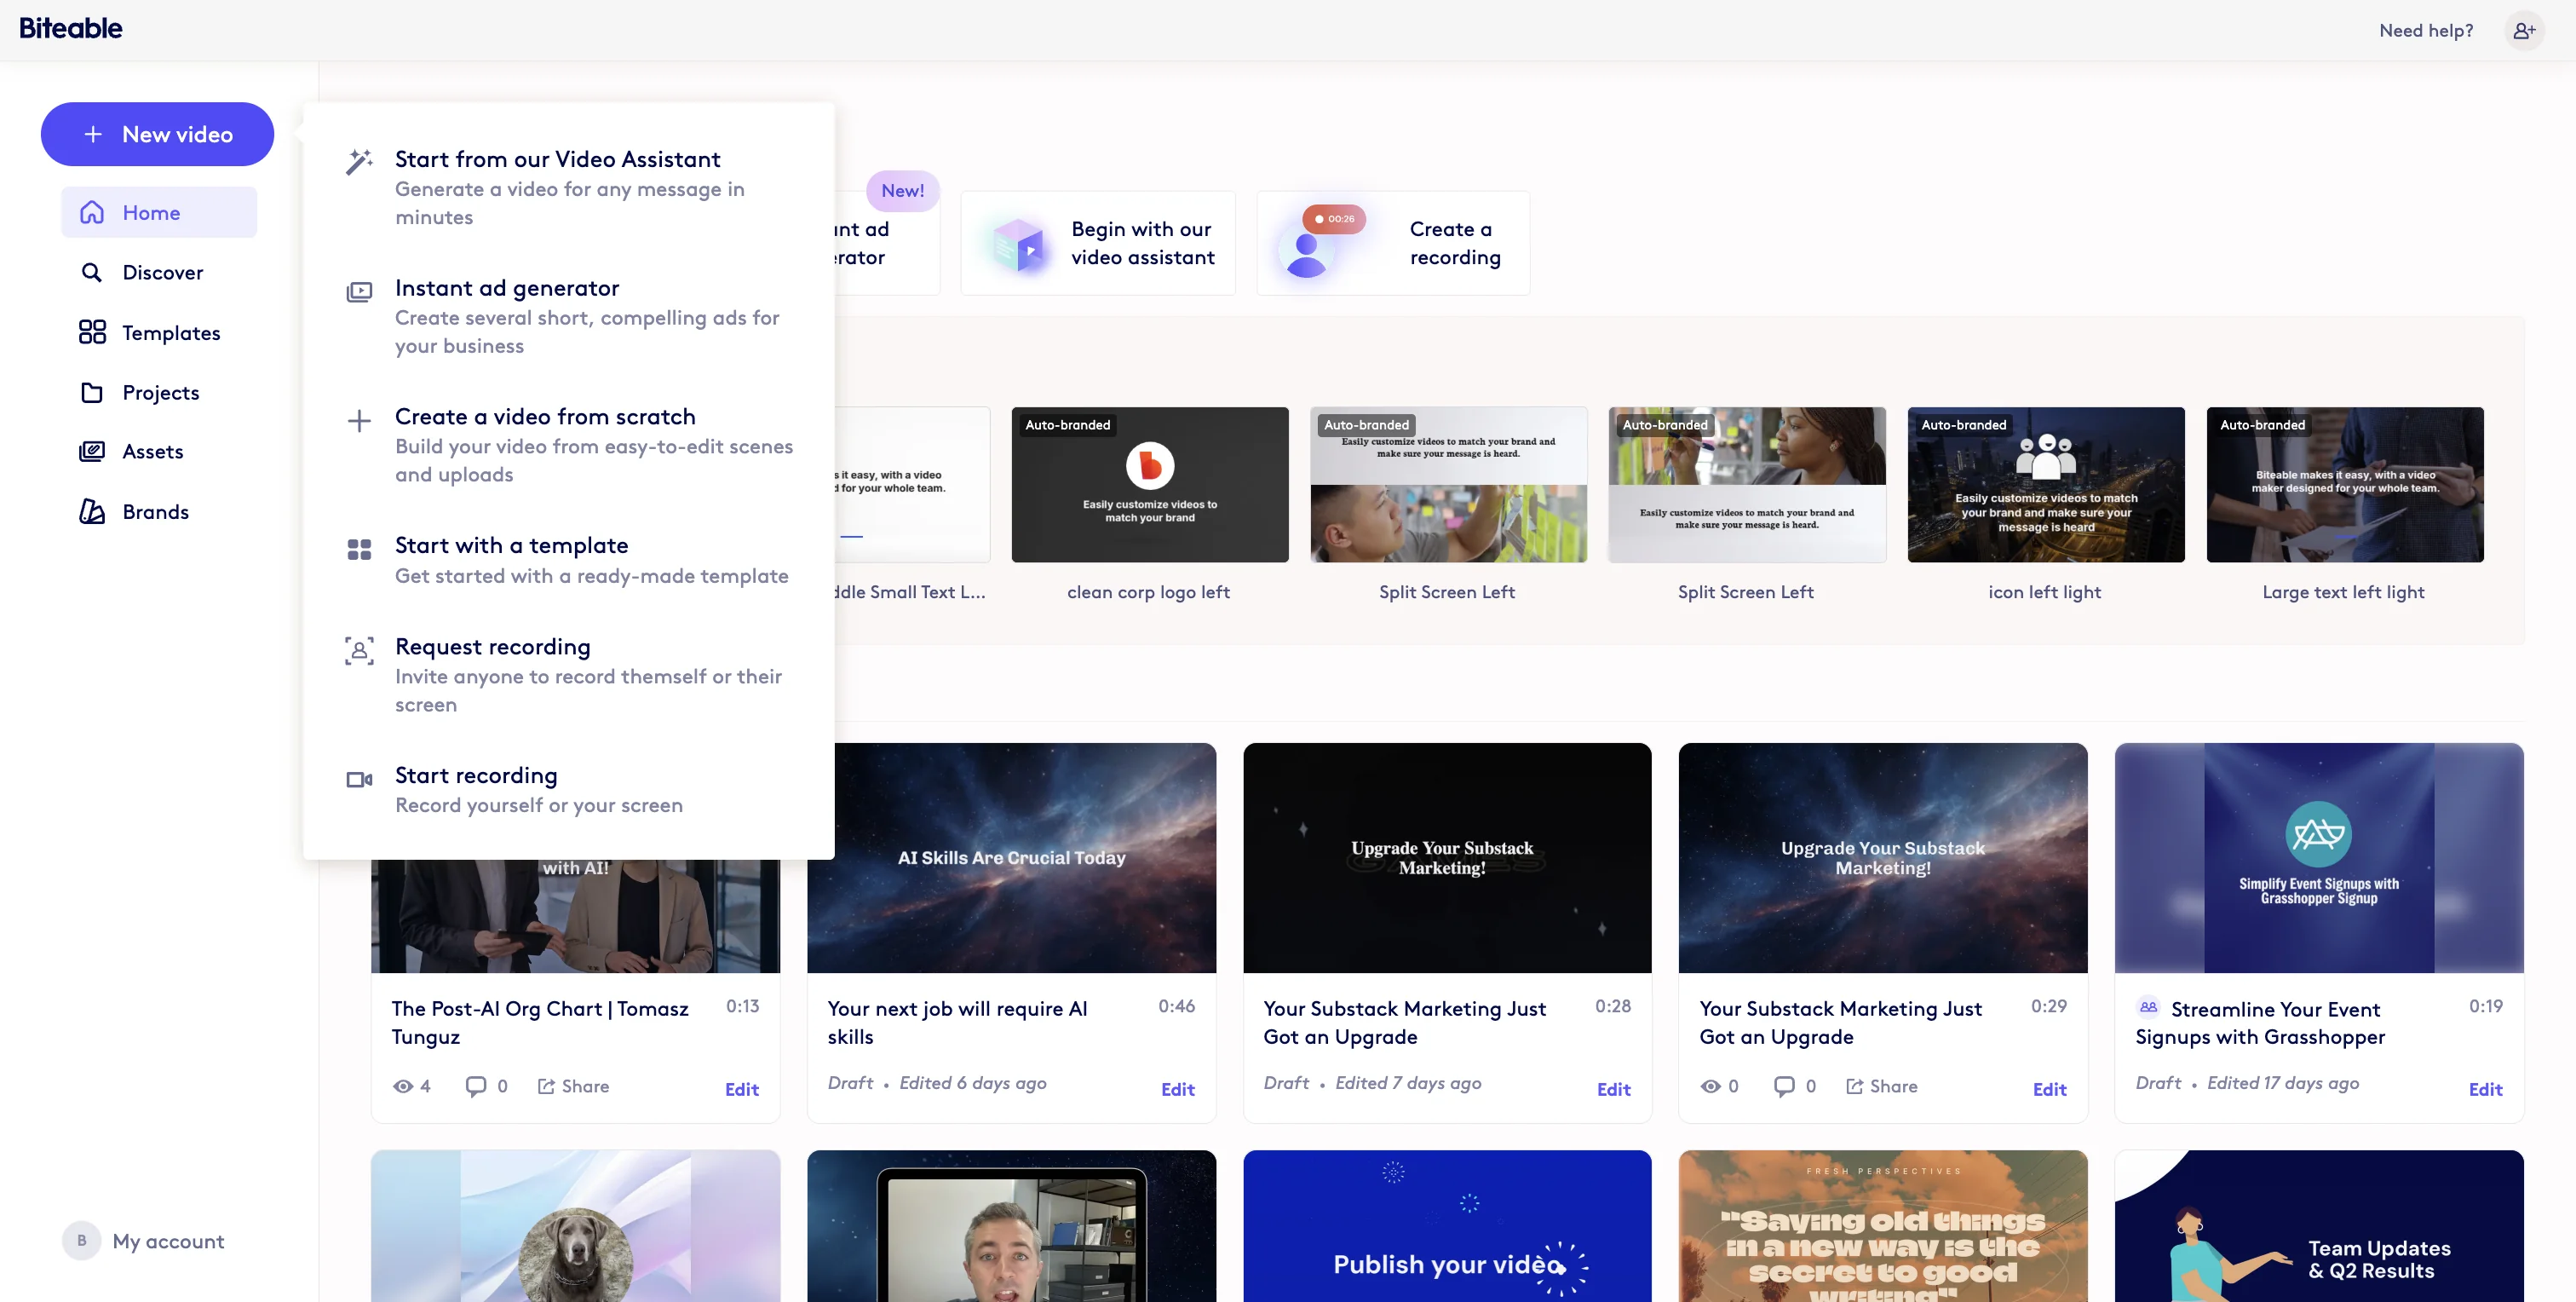Select "Create a video from scratch"

click(545, 416)
